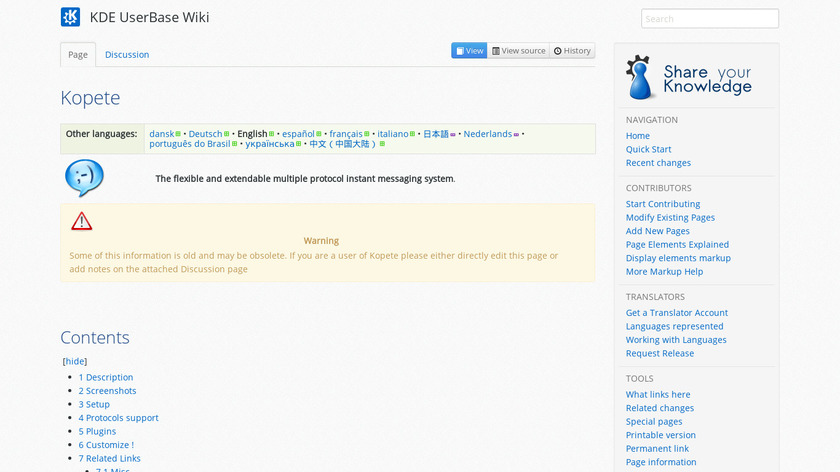Click the red warning triangle icon
The height and width of the screenshot is (472, 840).
point(81,221)
